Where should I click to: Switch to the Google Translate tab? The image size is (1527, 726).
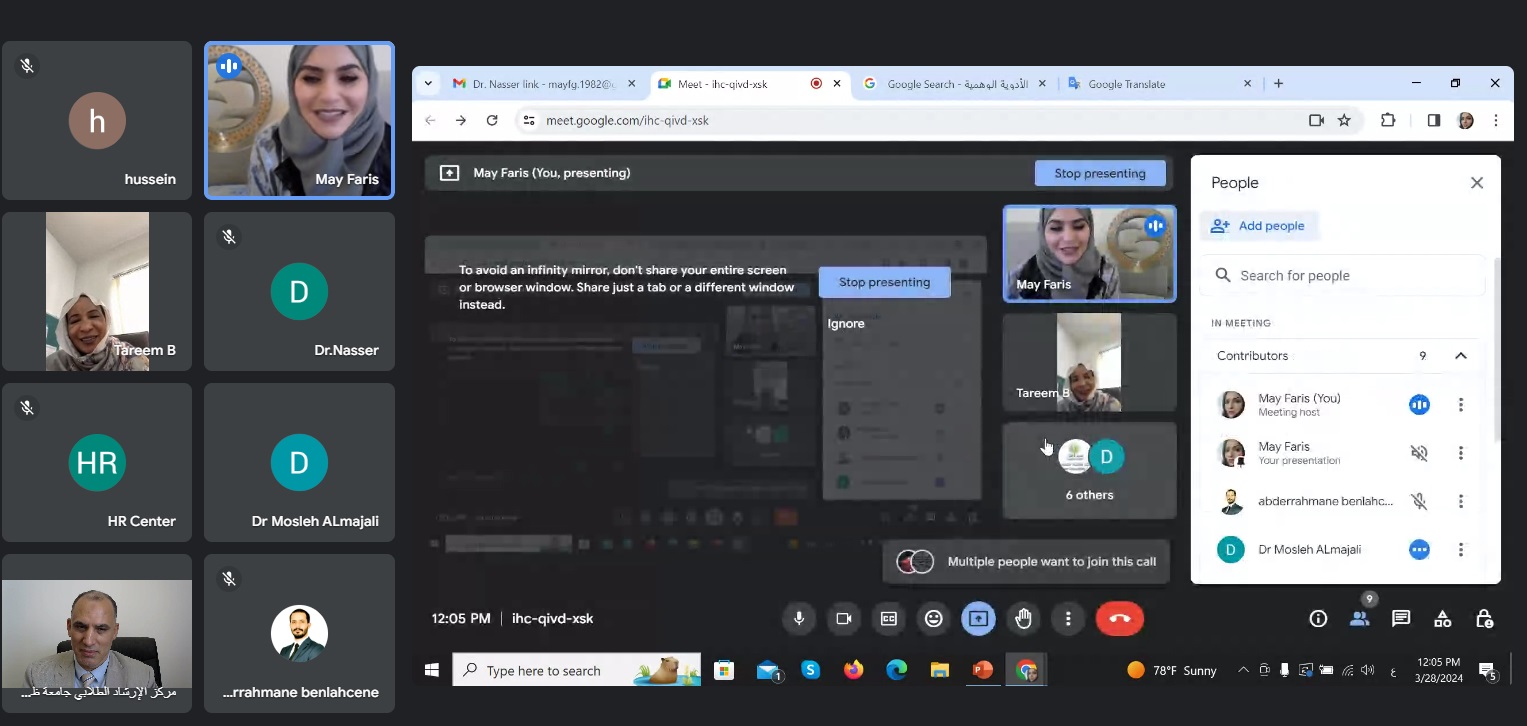point(1126,84)
